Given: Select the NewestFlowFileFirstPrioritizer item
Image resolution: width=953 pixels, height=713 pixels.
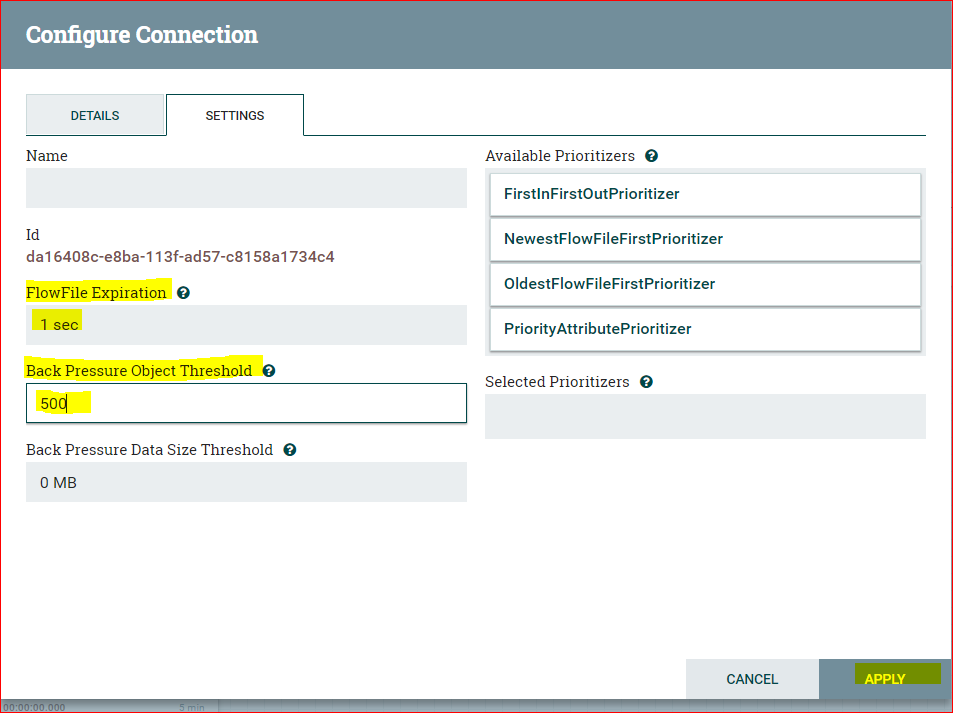Looking at the screenshot, I should pyautogui.click(x=705, y=239).
